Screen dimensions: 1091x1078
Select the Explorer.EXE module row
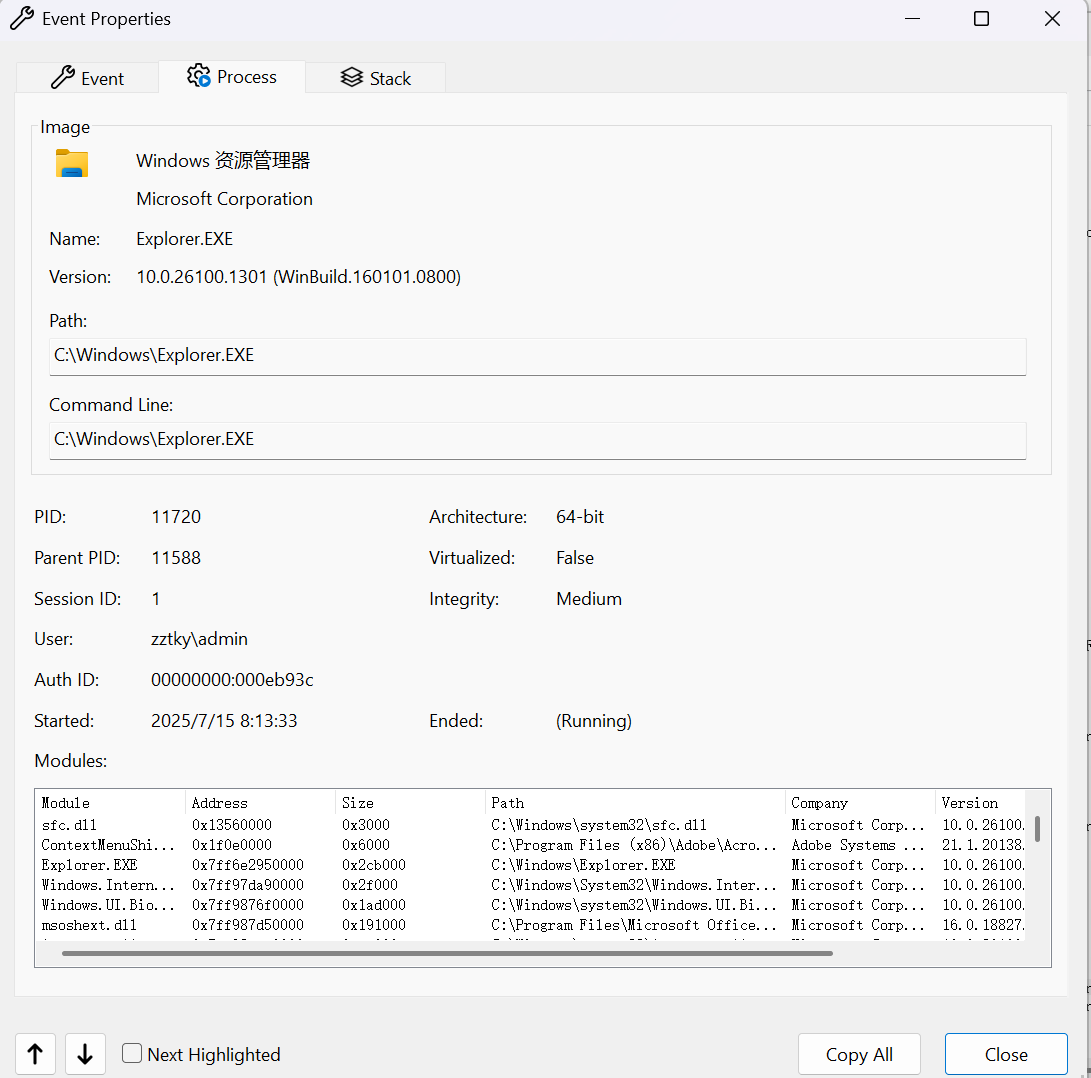pos(530,865)
